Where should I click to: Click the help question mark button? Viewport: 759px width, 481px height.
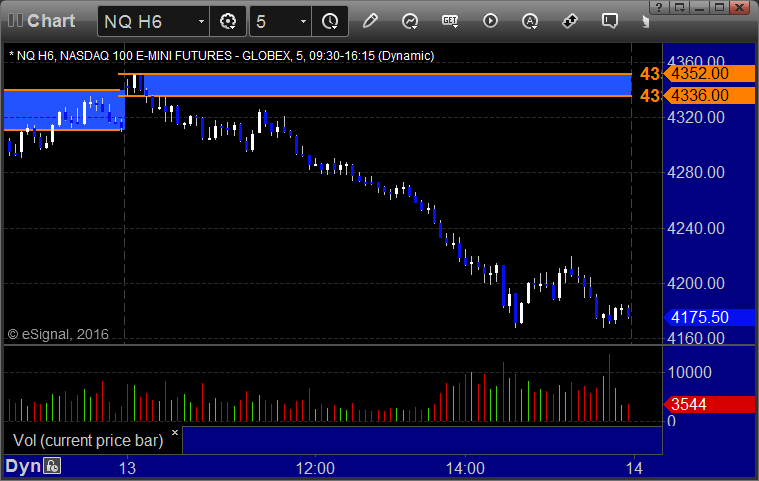(659, 8)
